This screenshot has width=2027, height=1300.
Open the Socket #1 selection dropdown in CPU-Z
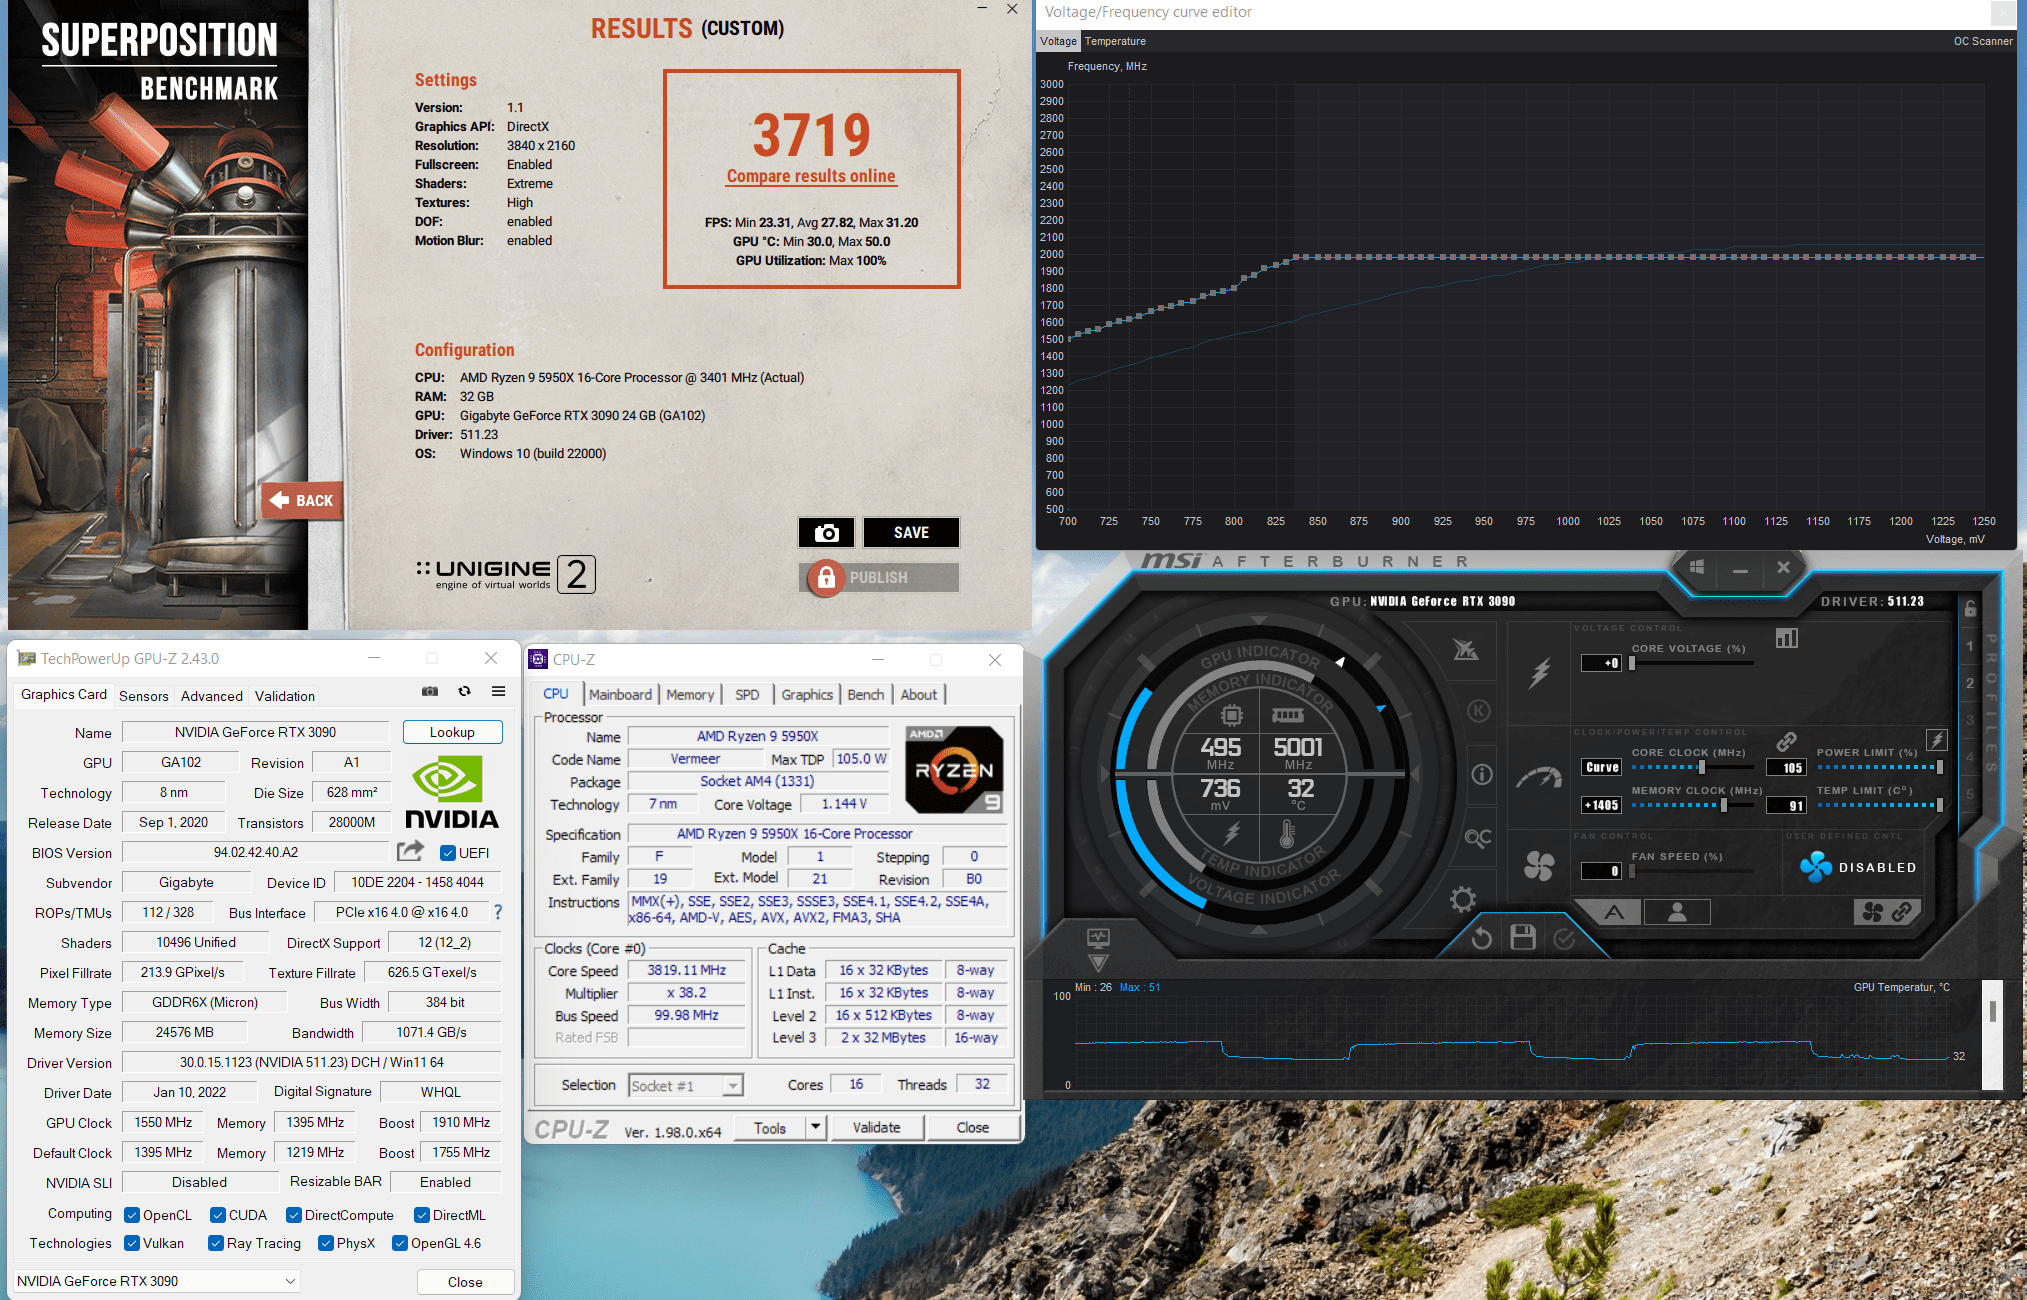pyautogui.click(x=686, y=1086)
